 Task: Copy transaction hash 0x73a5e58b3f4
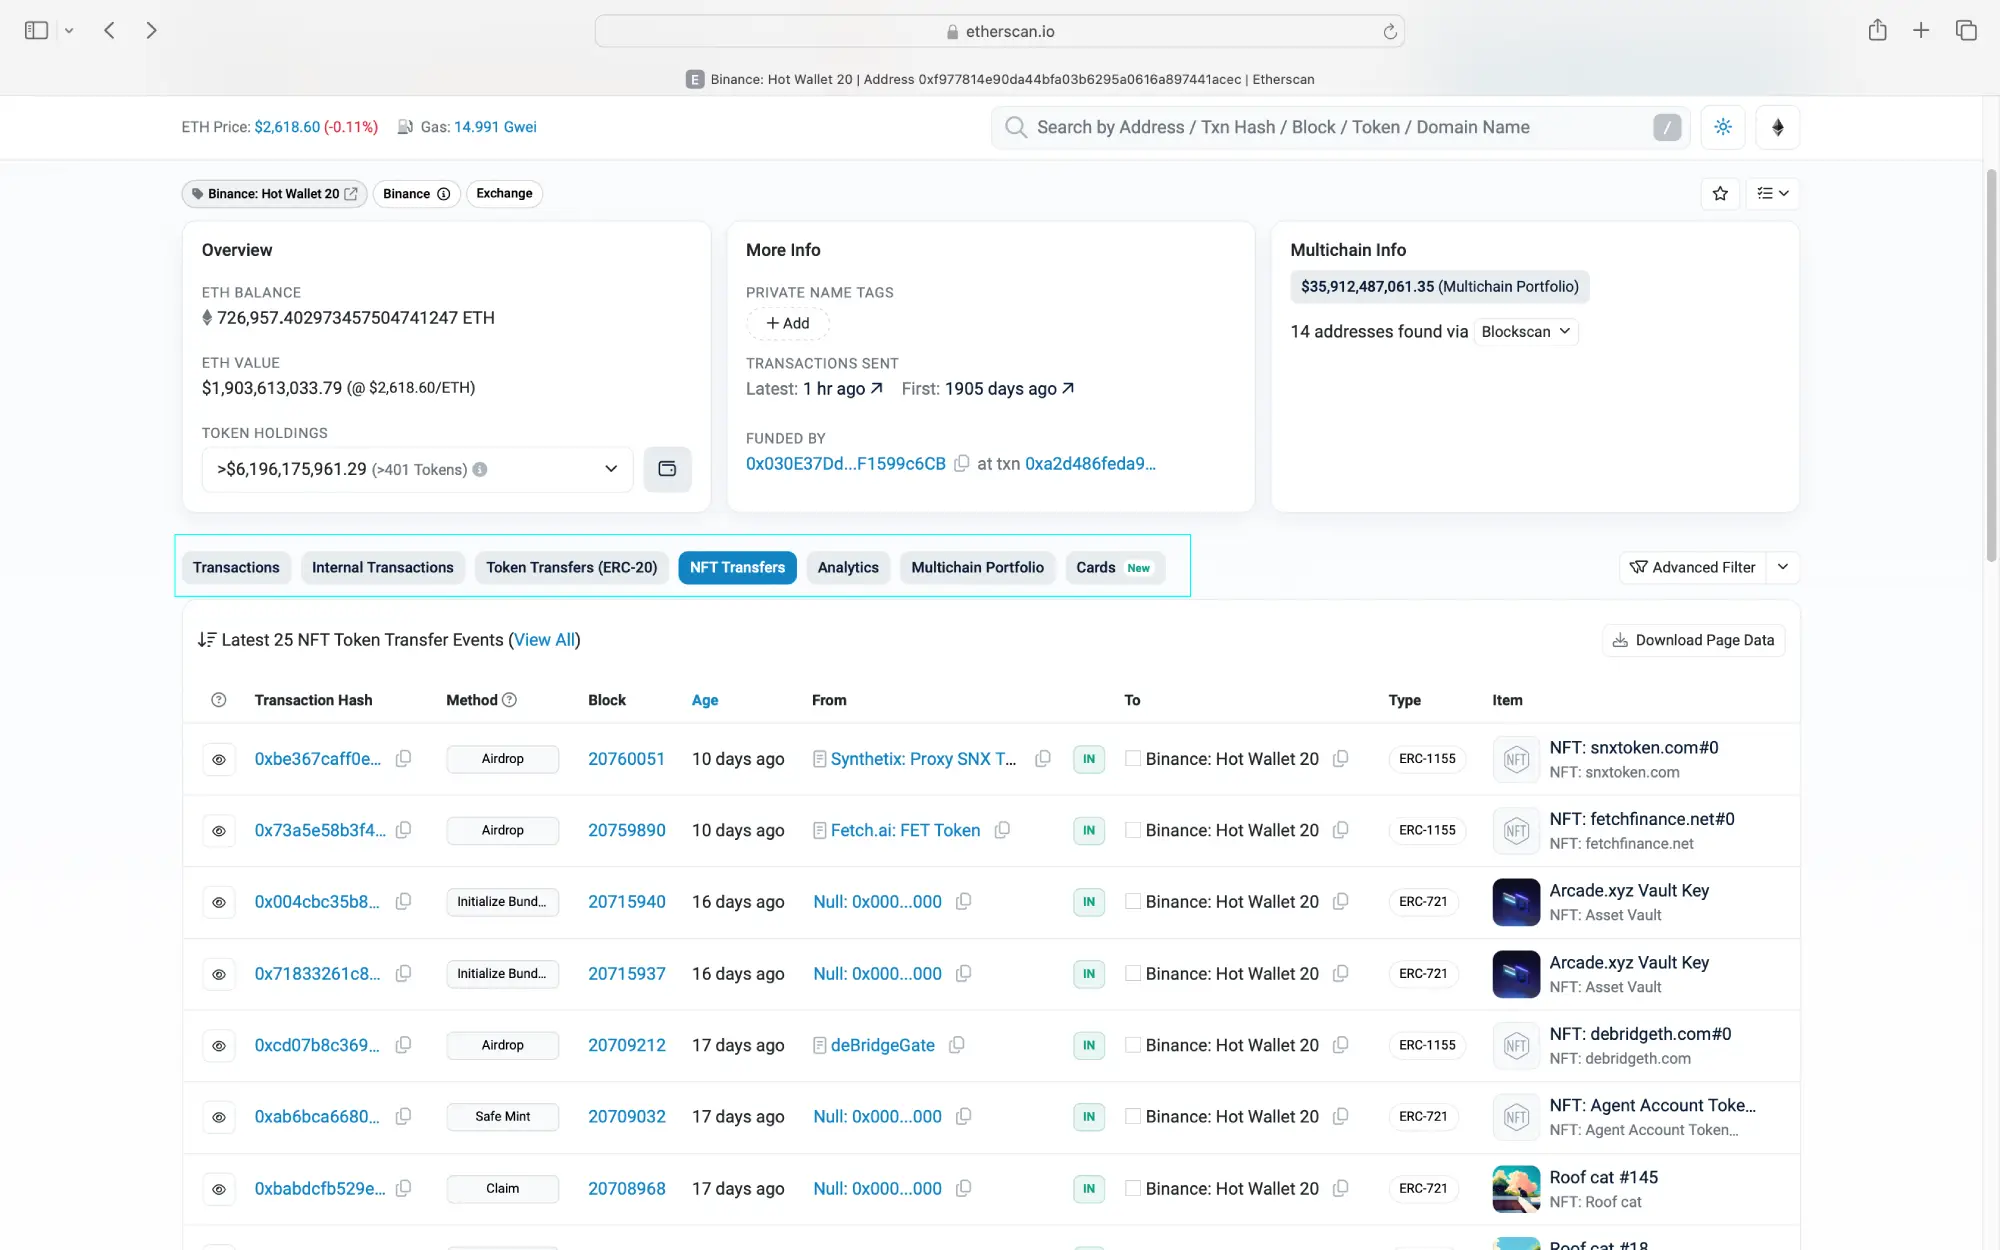403,830
